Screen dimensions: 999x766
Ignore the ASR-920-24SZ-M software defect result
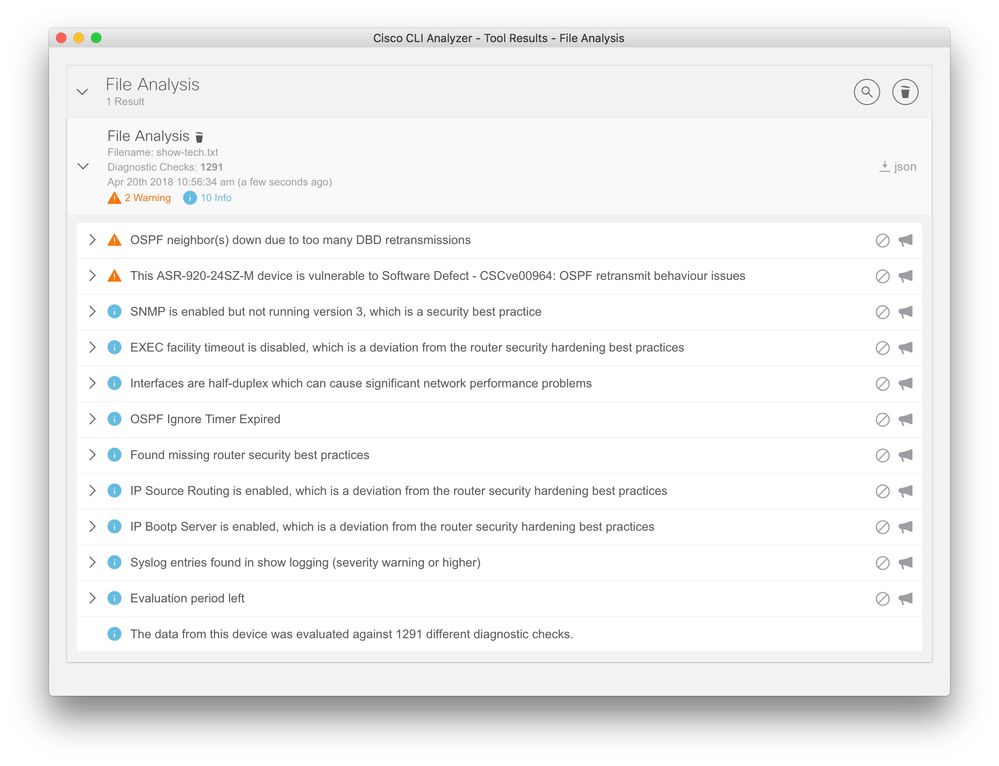click(x=882, y=276)
